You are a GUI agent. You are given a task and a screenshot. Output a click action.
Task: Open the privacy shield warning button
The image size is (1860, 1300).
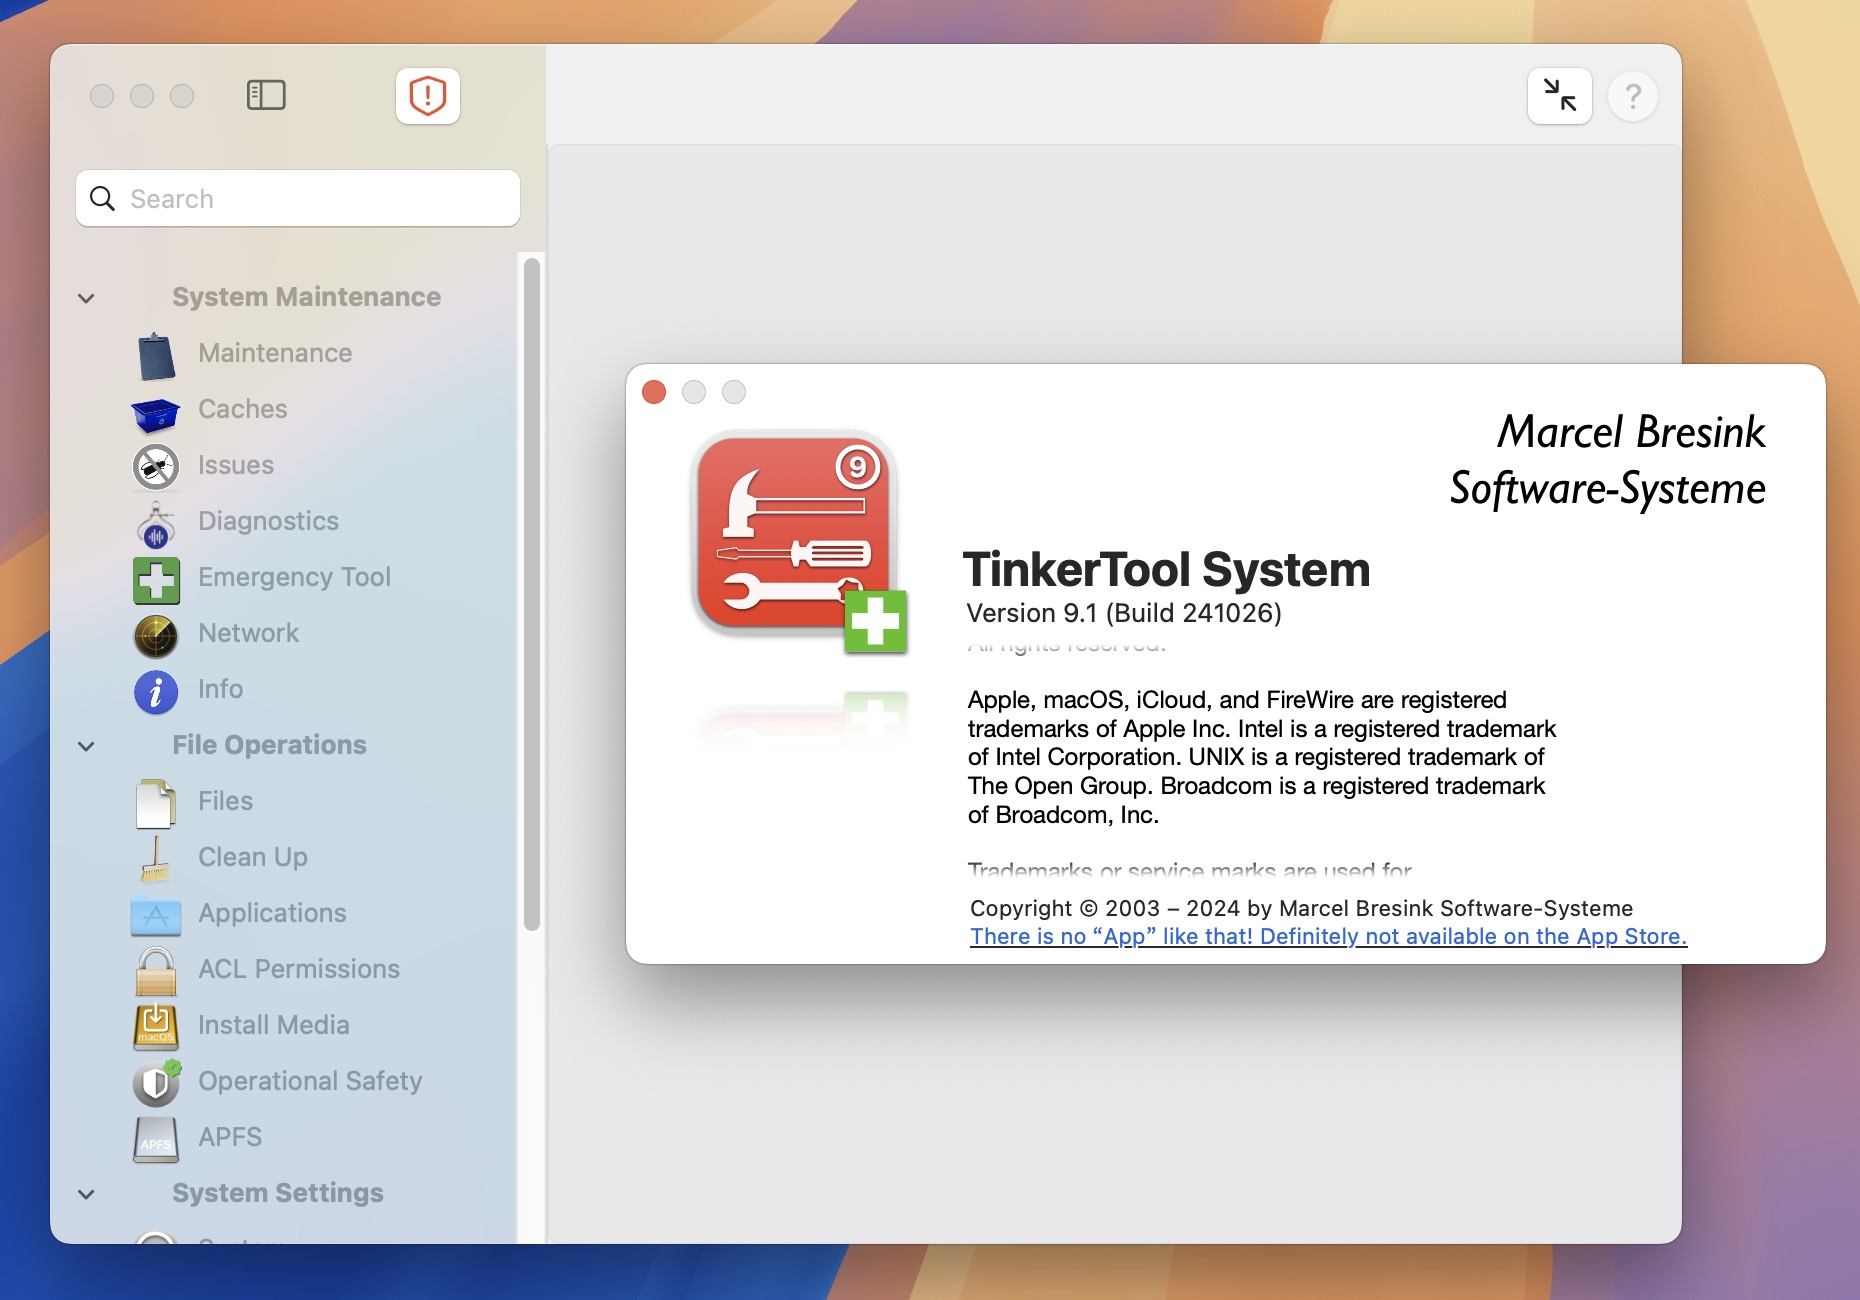pos(428,96)
